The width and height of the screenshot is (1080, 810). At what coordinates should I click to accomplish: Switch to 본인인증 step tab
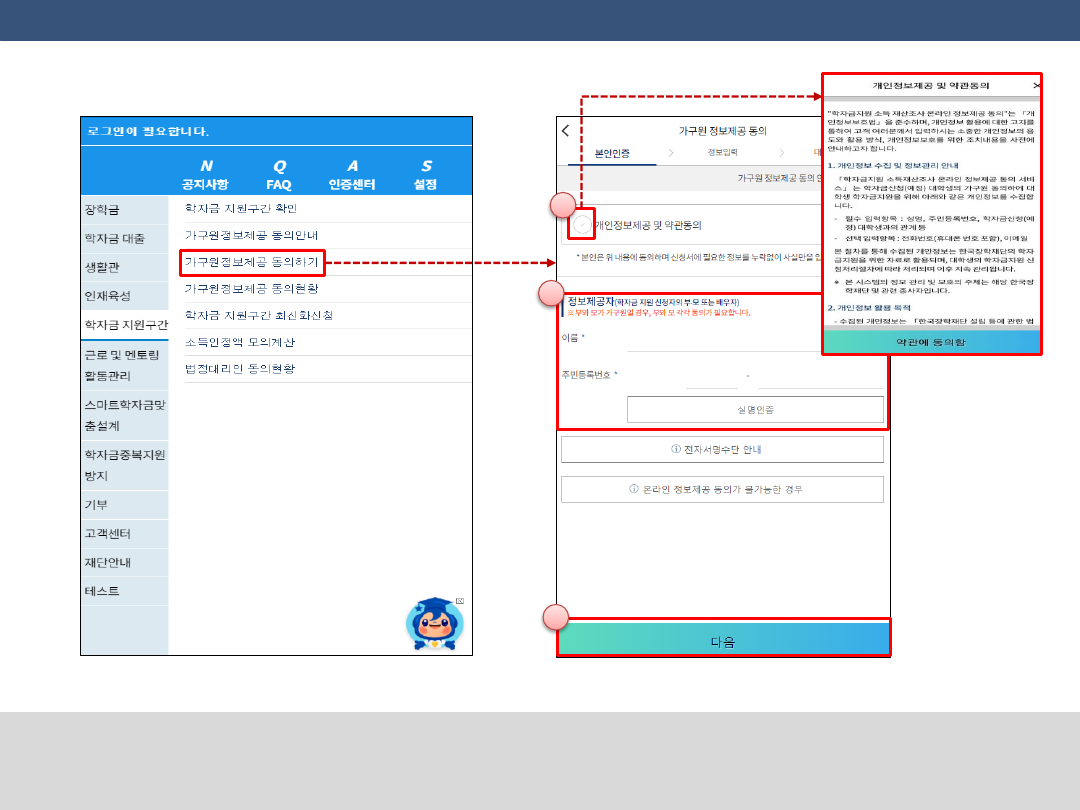(x=612, y=154)
